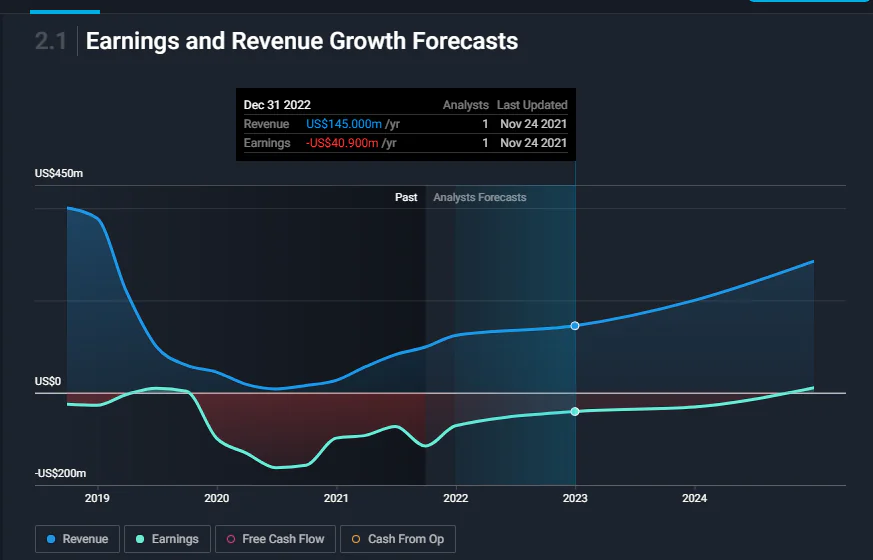Click the Past region label
Viewport: 873px width, 560px height.
406,197
